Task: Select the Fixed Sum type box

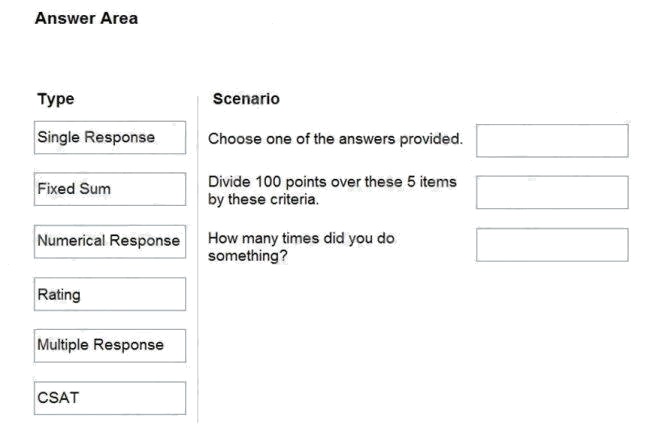Action: pos(109,189)
